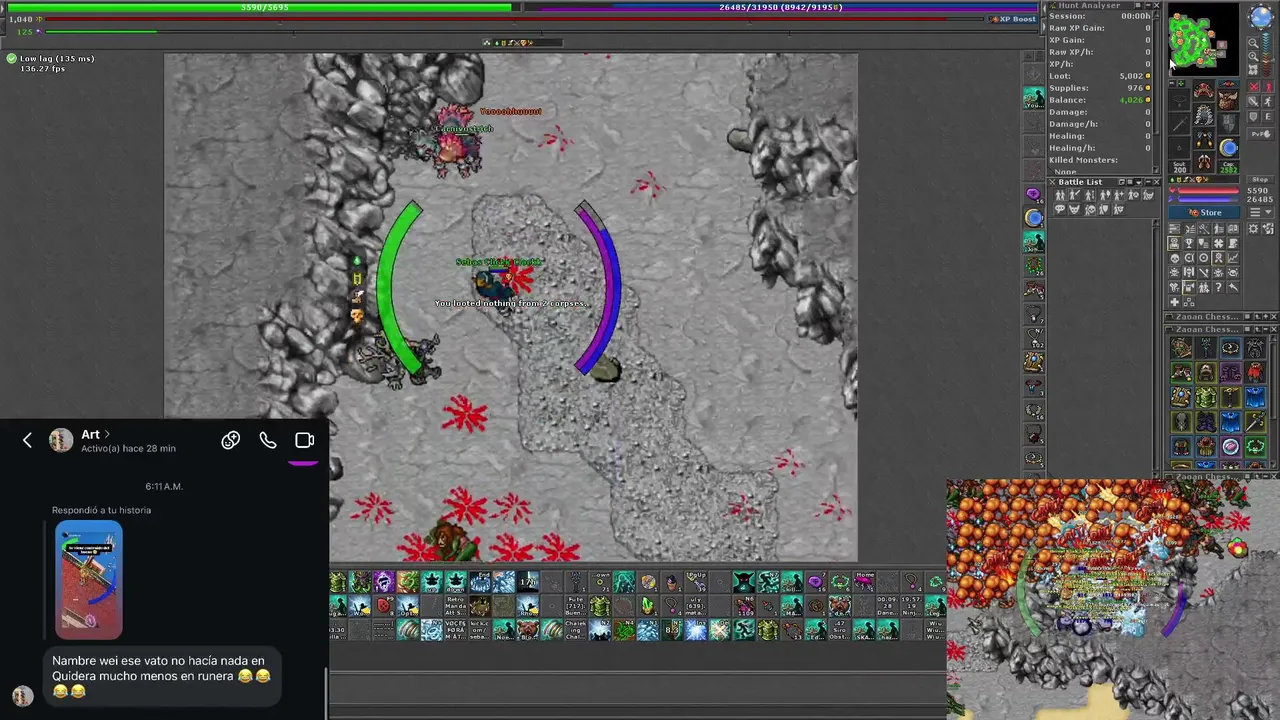This screenshot has width=1280, height=720.
Task: Open the Store button with coin icon
Action: click(x=1204, y=212)
